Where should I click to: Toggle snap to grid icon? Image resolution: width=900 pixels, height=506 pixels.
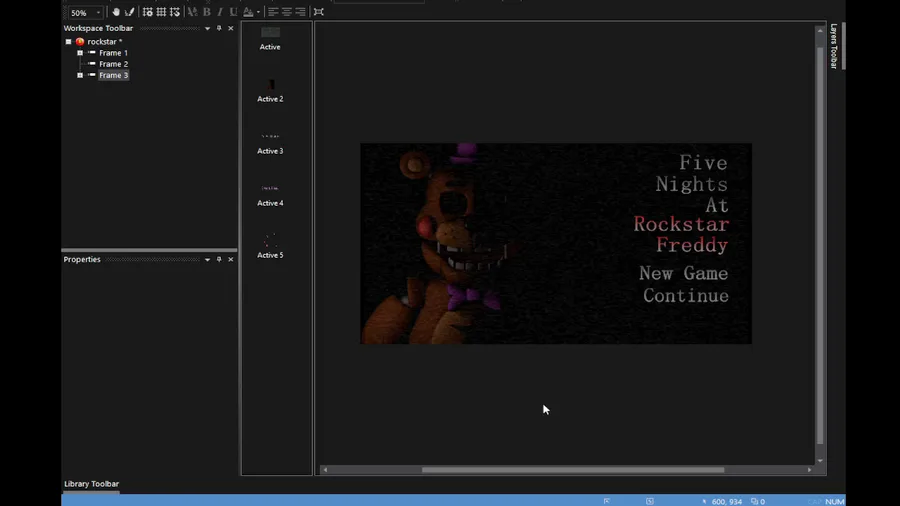coord(175,11)
